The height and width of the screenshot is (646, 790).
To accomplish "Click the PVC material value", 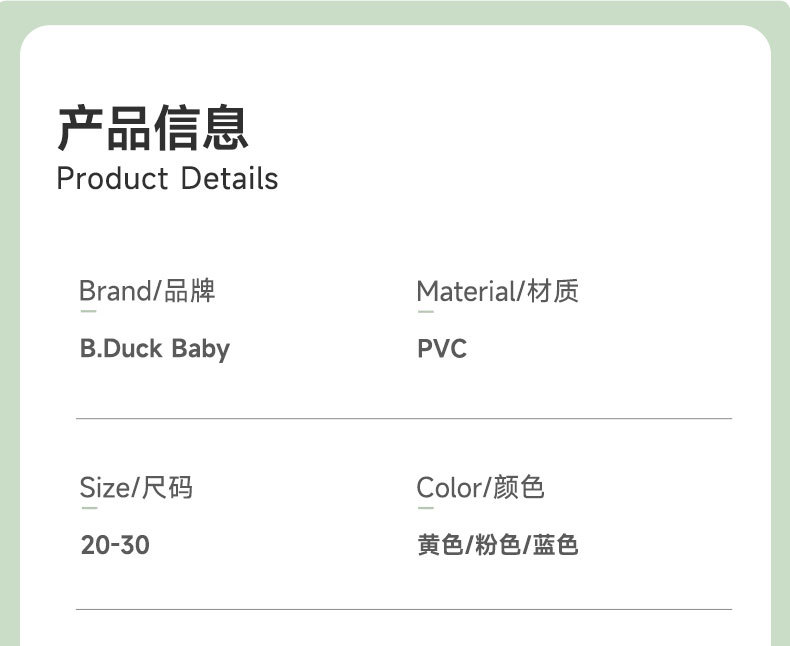I will tap(442, 349).
